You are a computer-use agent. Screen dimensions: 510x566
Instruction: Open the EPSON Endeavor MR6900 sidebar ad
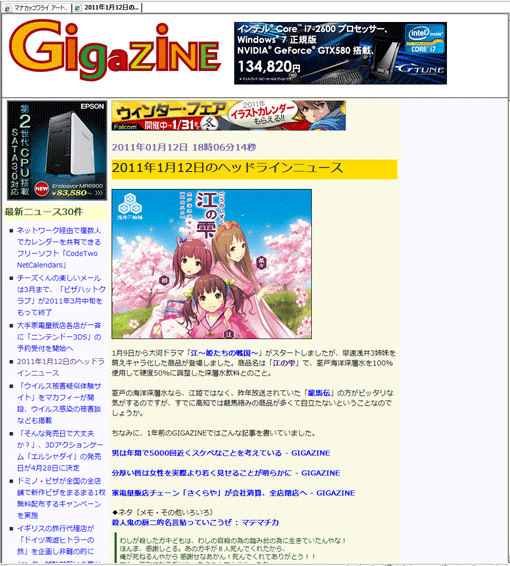coord(57,150)
